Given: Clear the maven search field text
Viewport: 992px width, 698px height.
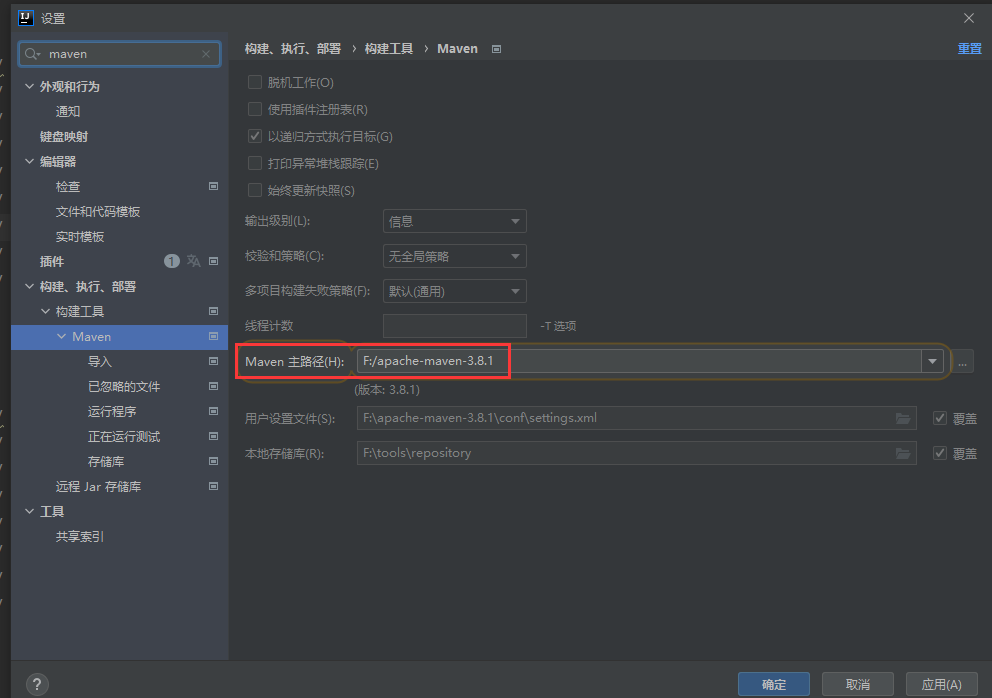Looking at the screenshot, I should tap(206, 54).
